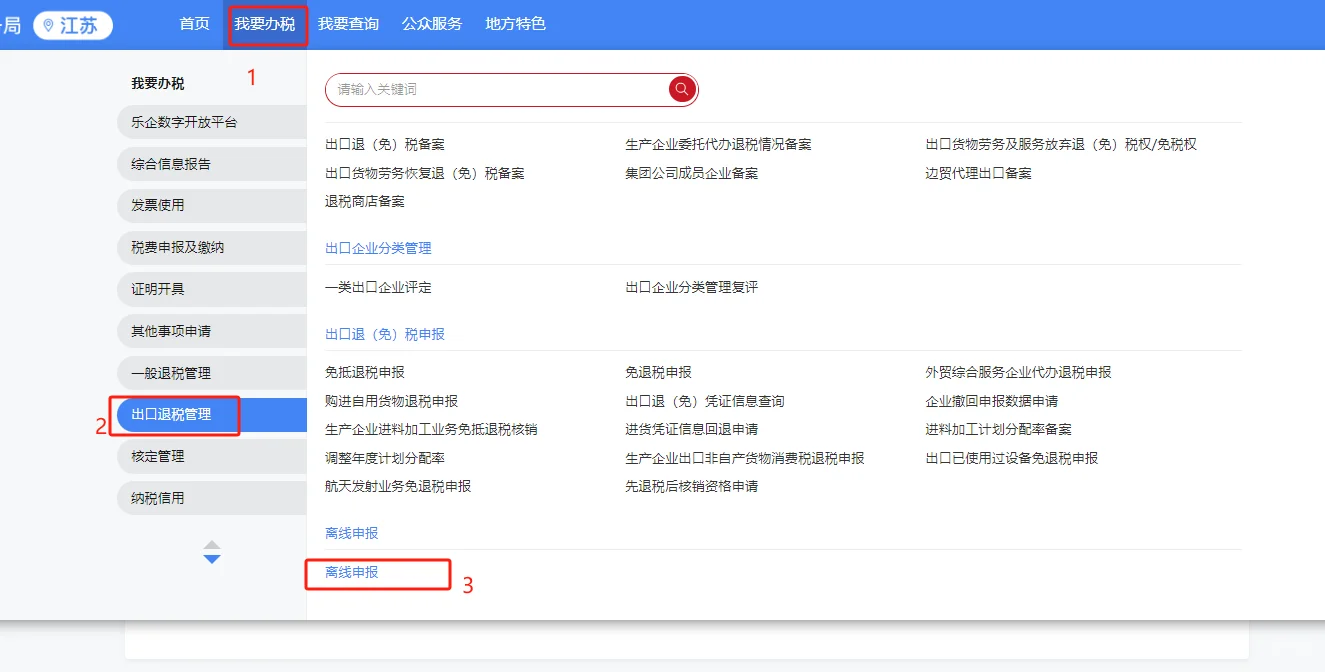Click the 江苏 location pin selector
The height and width of the screenshot is (672, 1325).
click(x=71, y=24)
